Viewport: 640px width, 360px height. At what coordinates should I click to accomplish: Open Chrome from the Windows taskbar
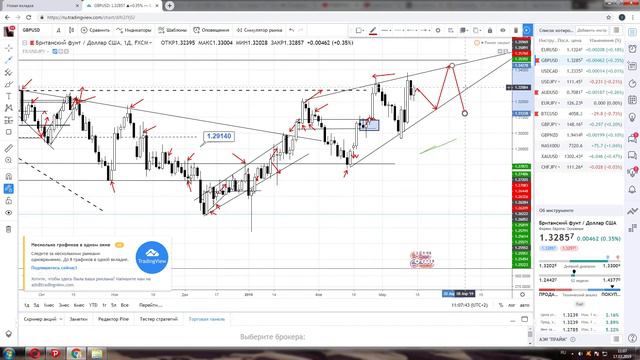click(76, 353)
